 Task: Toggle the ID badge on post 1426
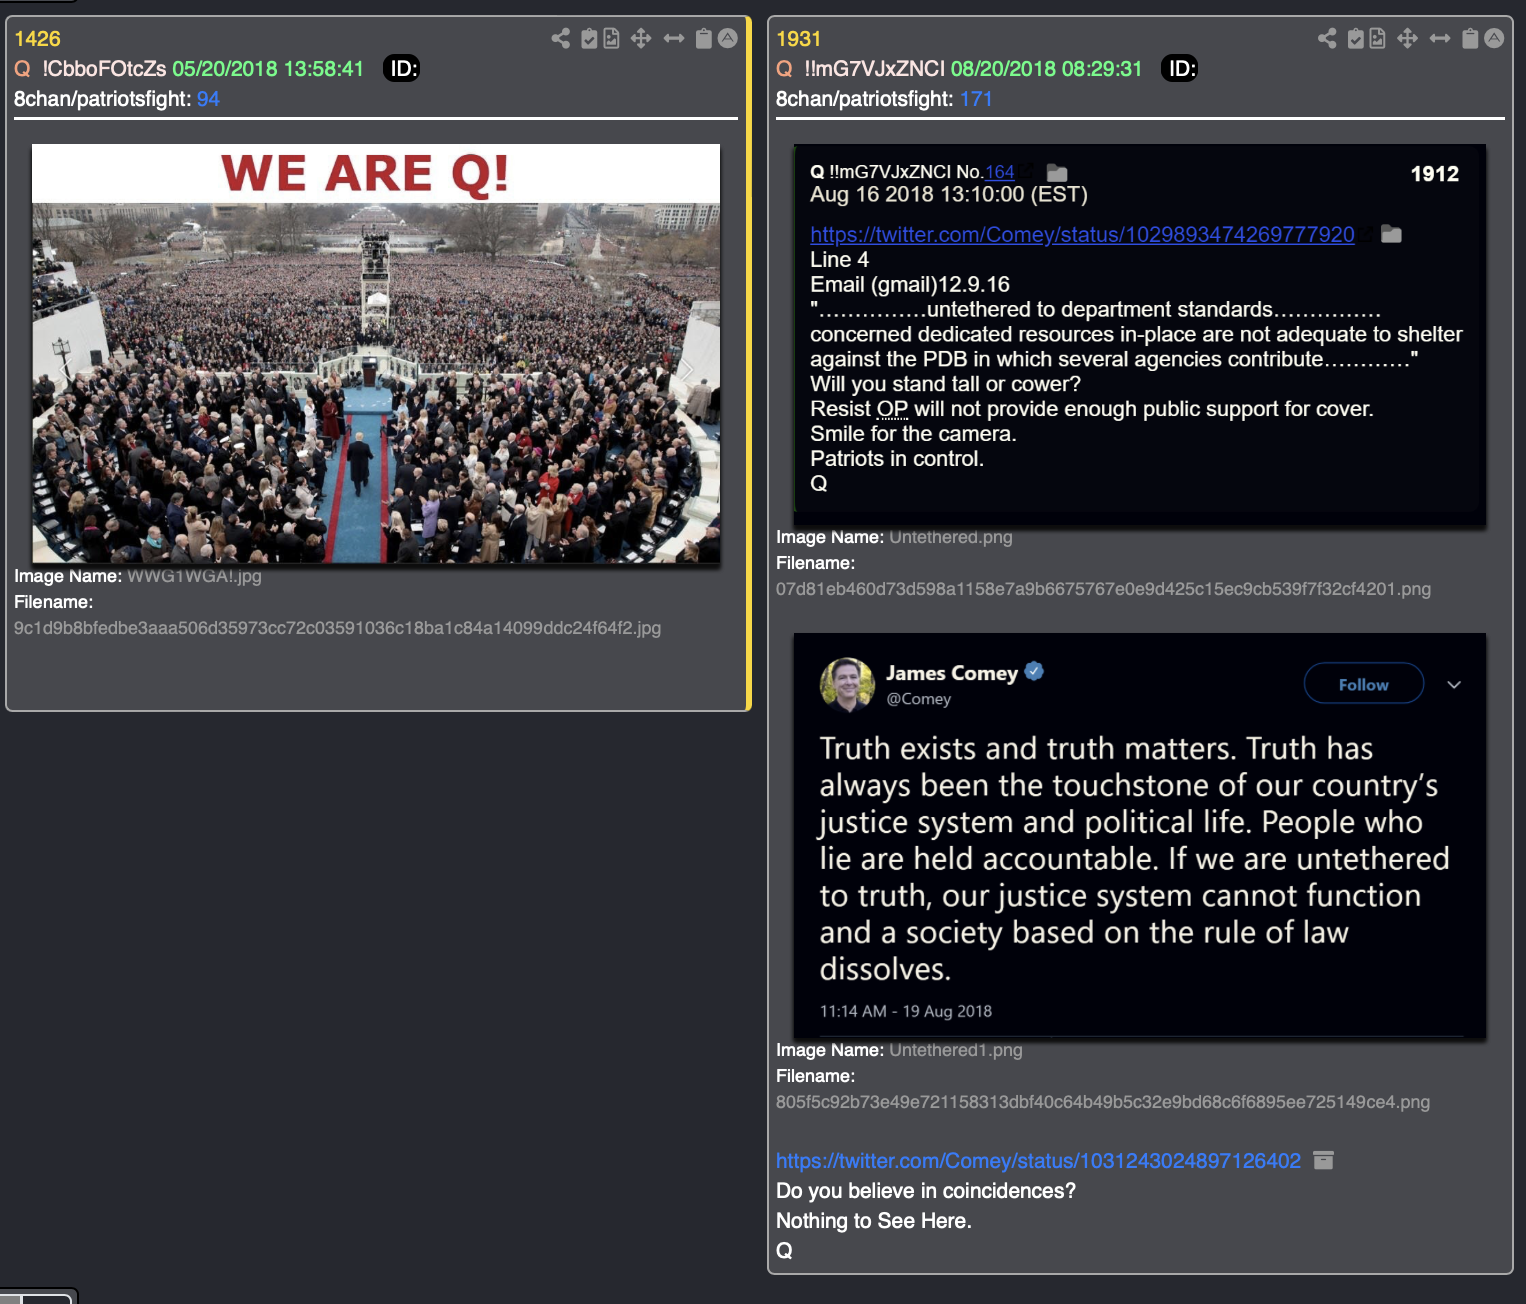pos(402,69)
